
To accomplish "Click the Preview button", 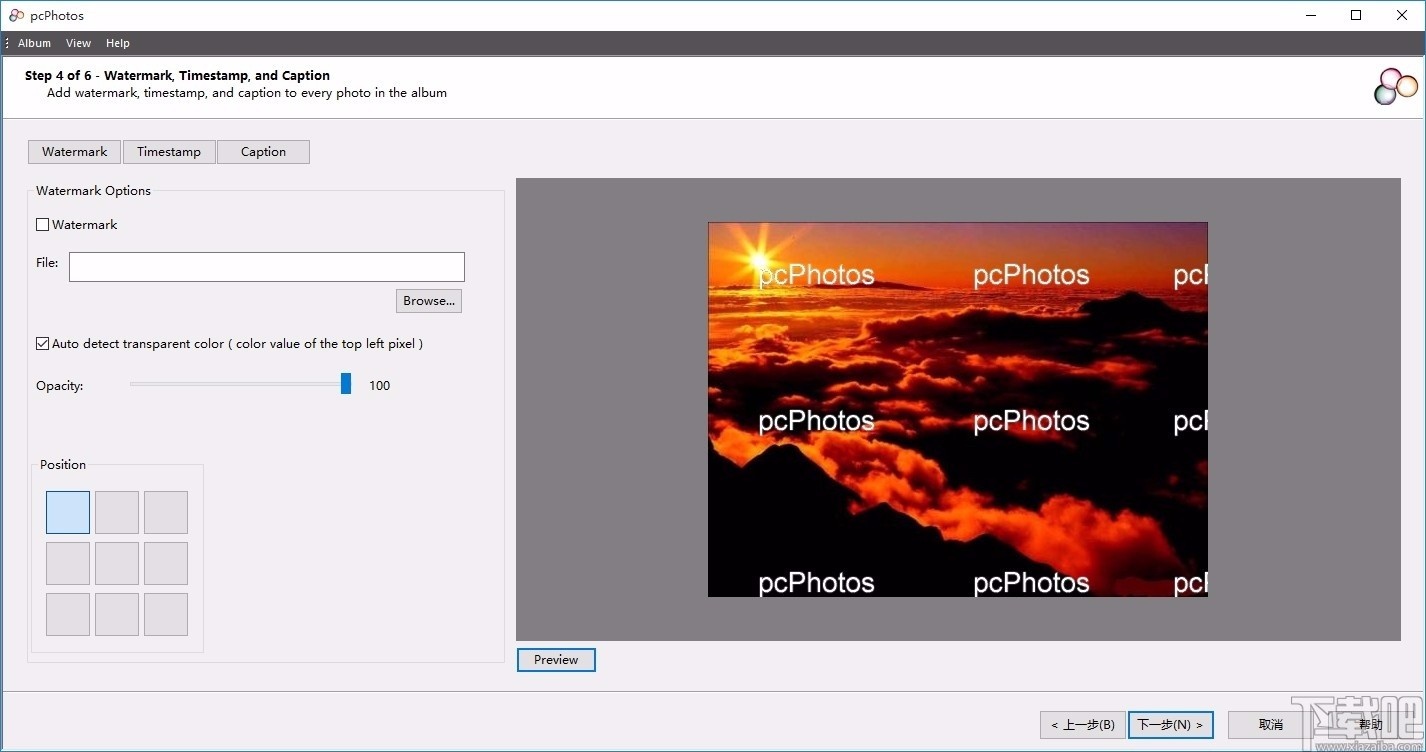I will [556, 660].
